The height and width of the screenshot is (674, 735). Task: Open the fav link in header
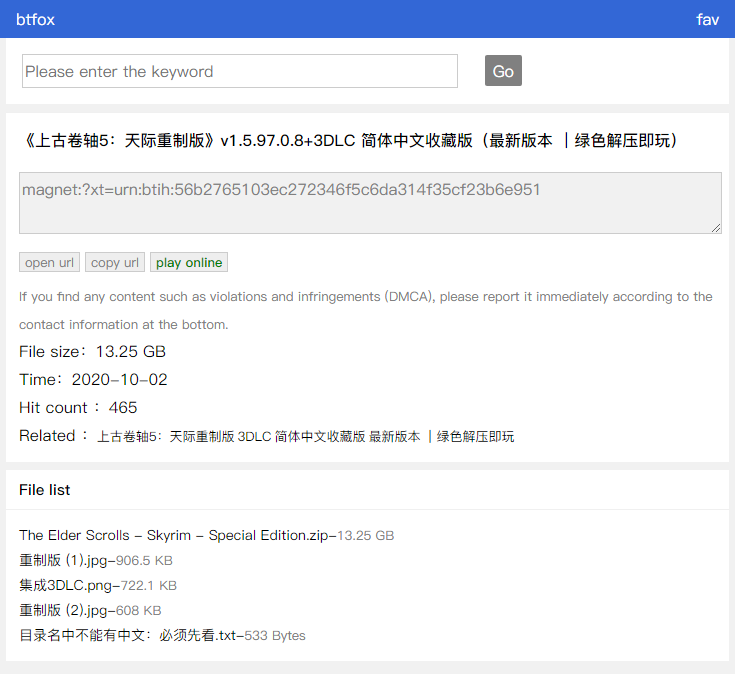(x=707, y=20)
